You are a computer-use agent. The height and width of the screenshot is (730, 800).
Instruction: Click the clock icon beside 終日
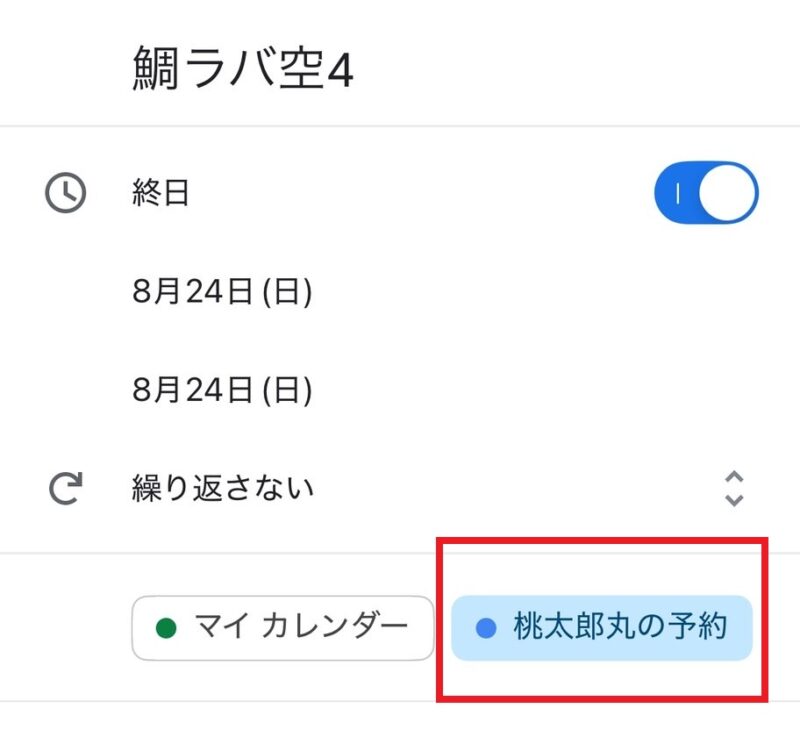[x=66, y=193]
